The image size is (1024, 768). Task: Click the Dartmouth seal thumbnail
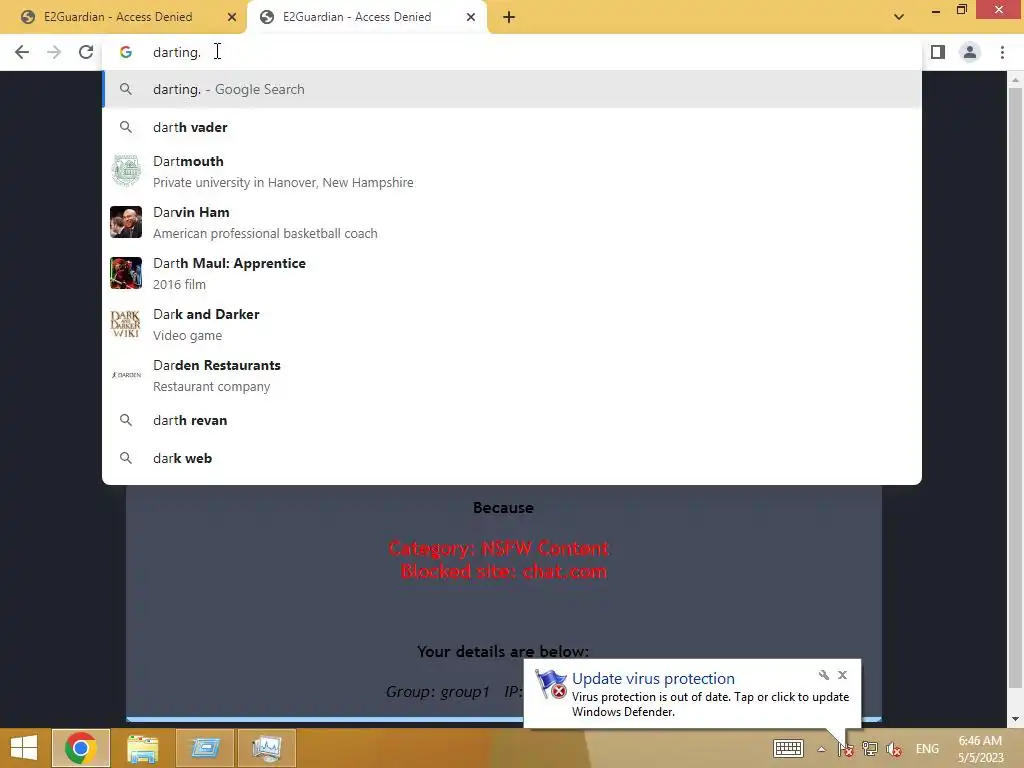tap(126, 171)
